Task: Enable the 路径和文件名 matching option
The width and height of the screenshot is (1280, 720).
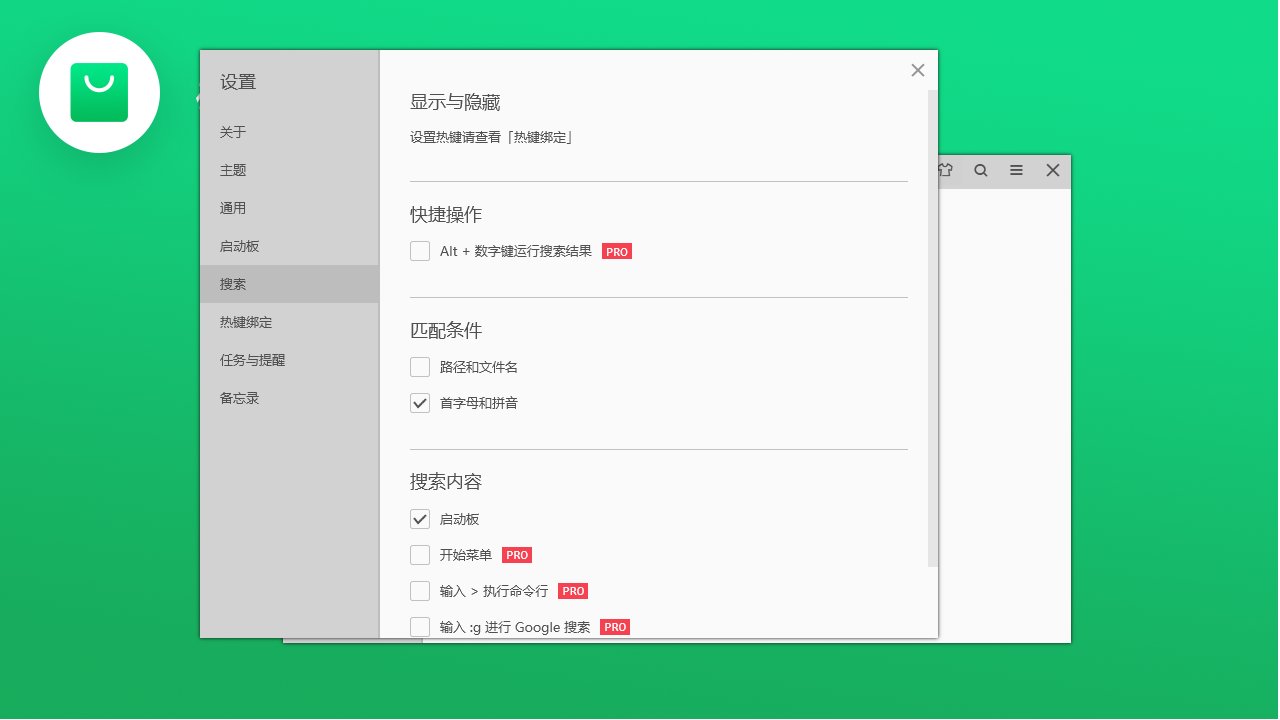Action: click(x=420, y=367)
